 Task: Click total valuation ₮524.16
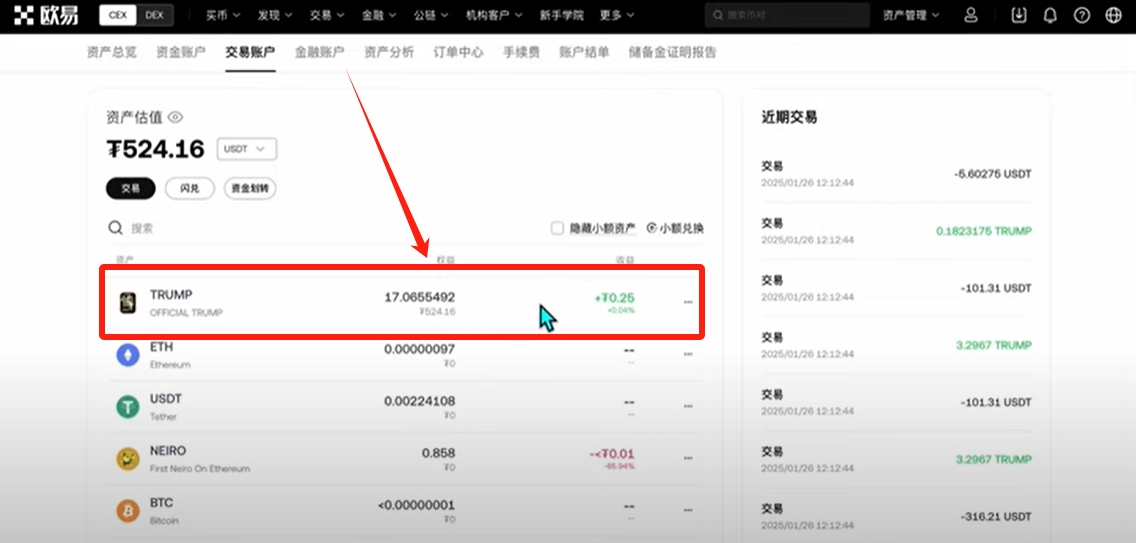point(156,149)
